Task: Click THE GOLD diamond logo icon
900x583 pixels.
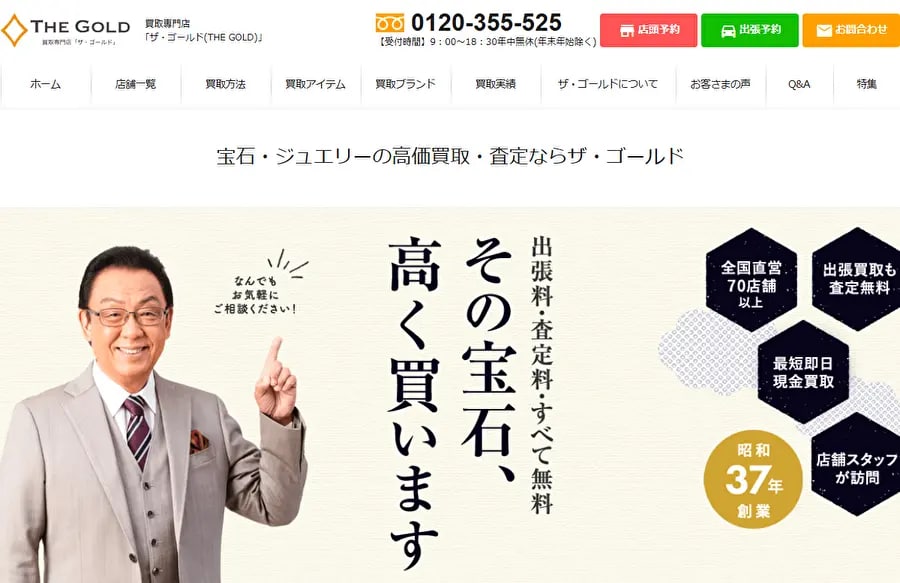Action: click(14, 30)
